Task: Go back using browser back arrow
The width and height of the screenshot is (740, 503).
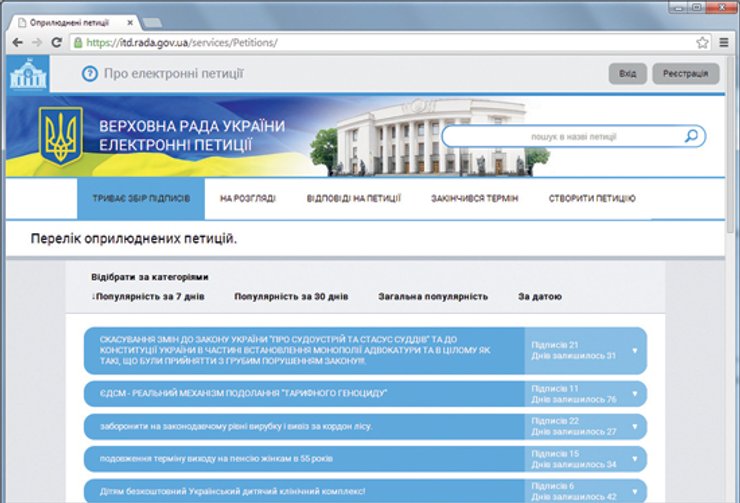Action: tap(16, 43)
